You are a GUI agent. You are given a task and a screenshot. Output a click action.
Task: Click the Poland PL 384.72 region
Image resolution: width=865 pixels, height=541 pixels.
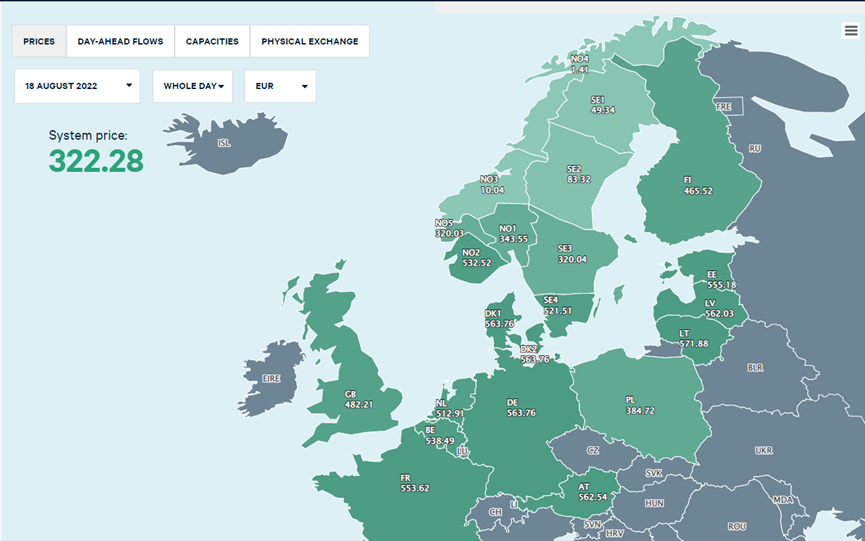point(638,405)
